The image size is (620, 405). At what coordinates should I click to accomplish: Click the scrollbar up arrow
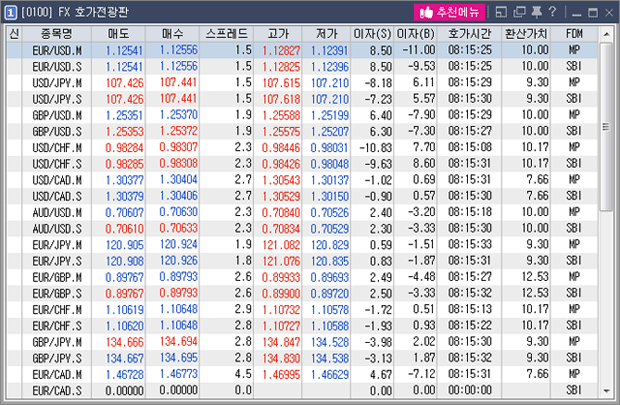pos(606,35)
